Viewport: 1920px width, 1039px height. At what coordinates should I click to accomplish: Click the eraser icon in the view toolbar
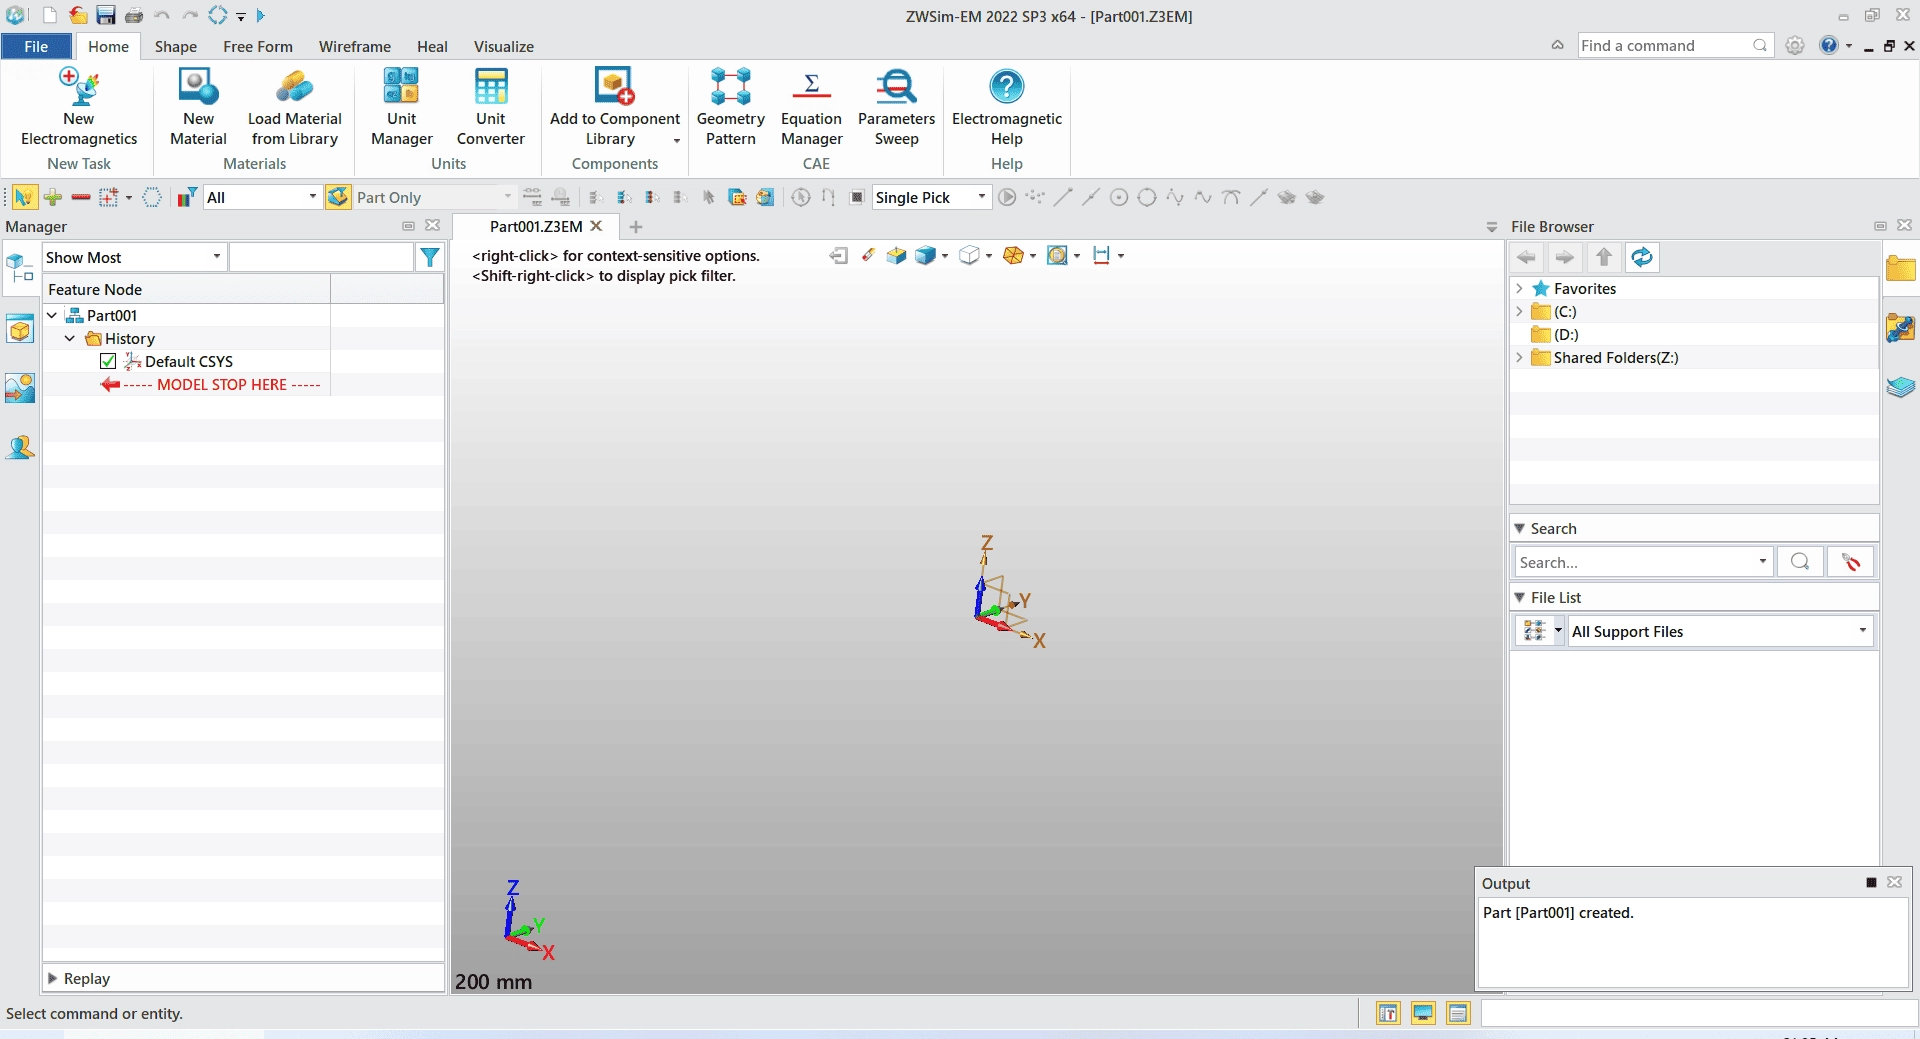coord(868,255)
